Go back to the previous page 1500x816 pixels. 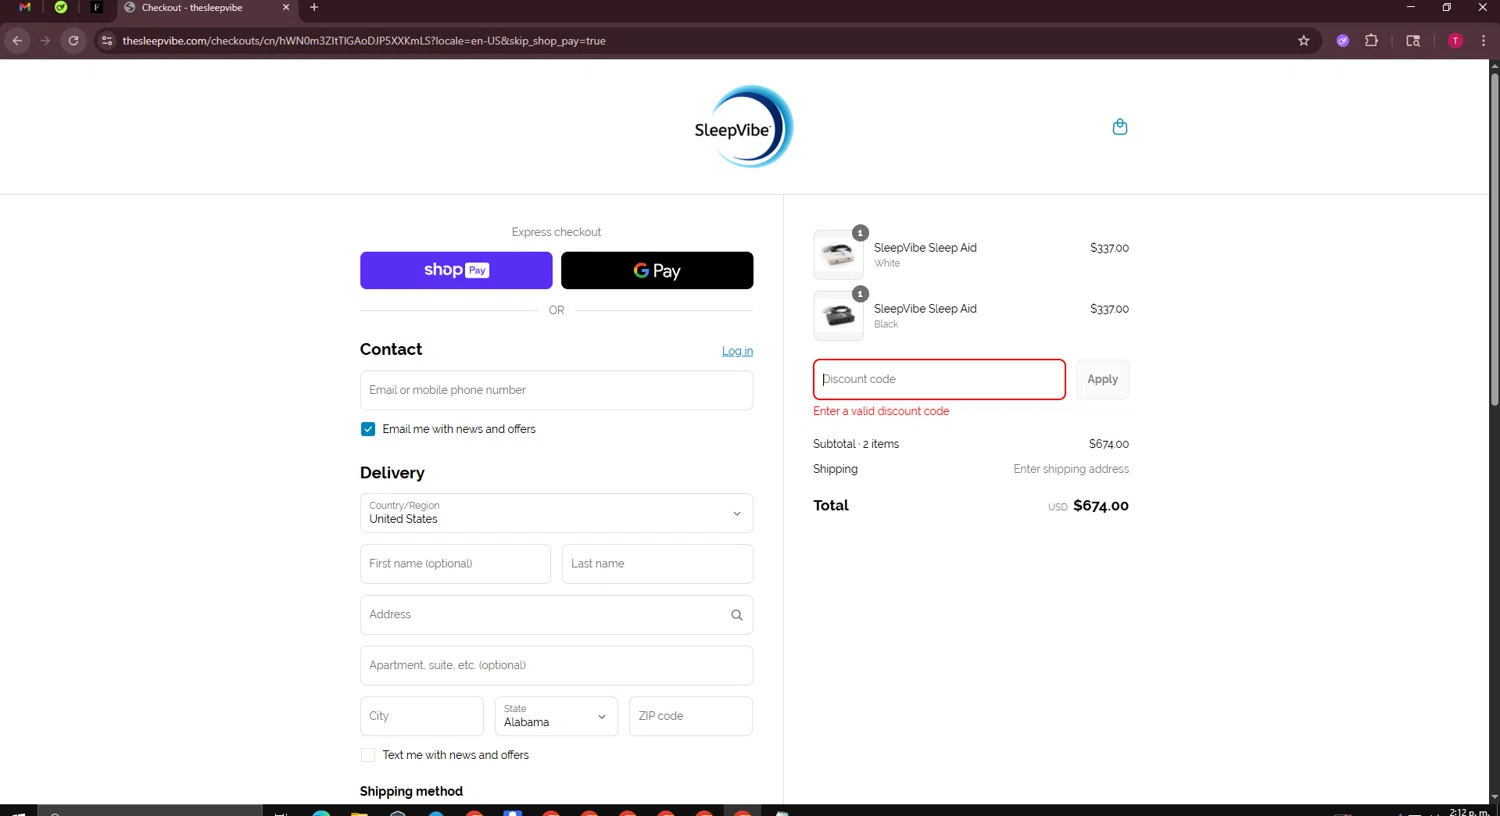17,41
